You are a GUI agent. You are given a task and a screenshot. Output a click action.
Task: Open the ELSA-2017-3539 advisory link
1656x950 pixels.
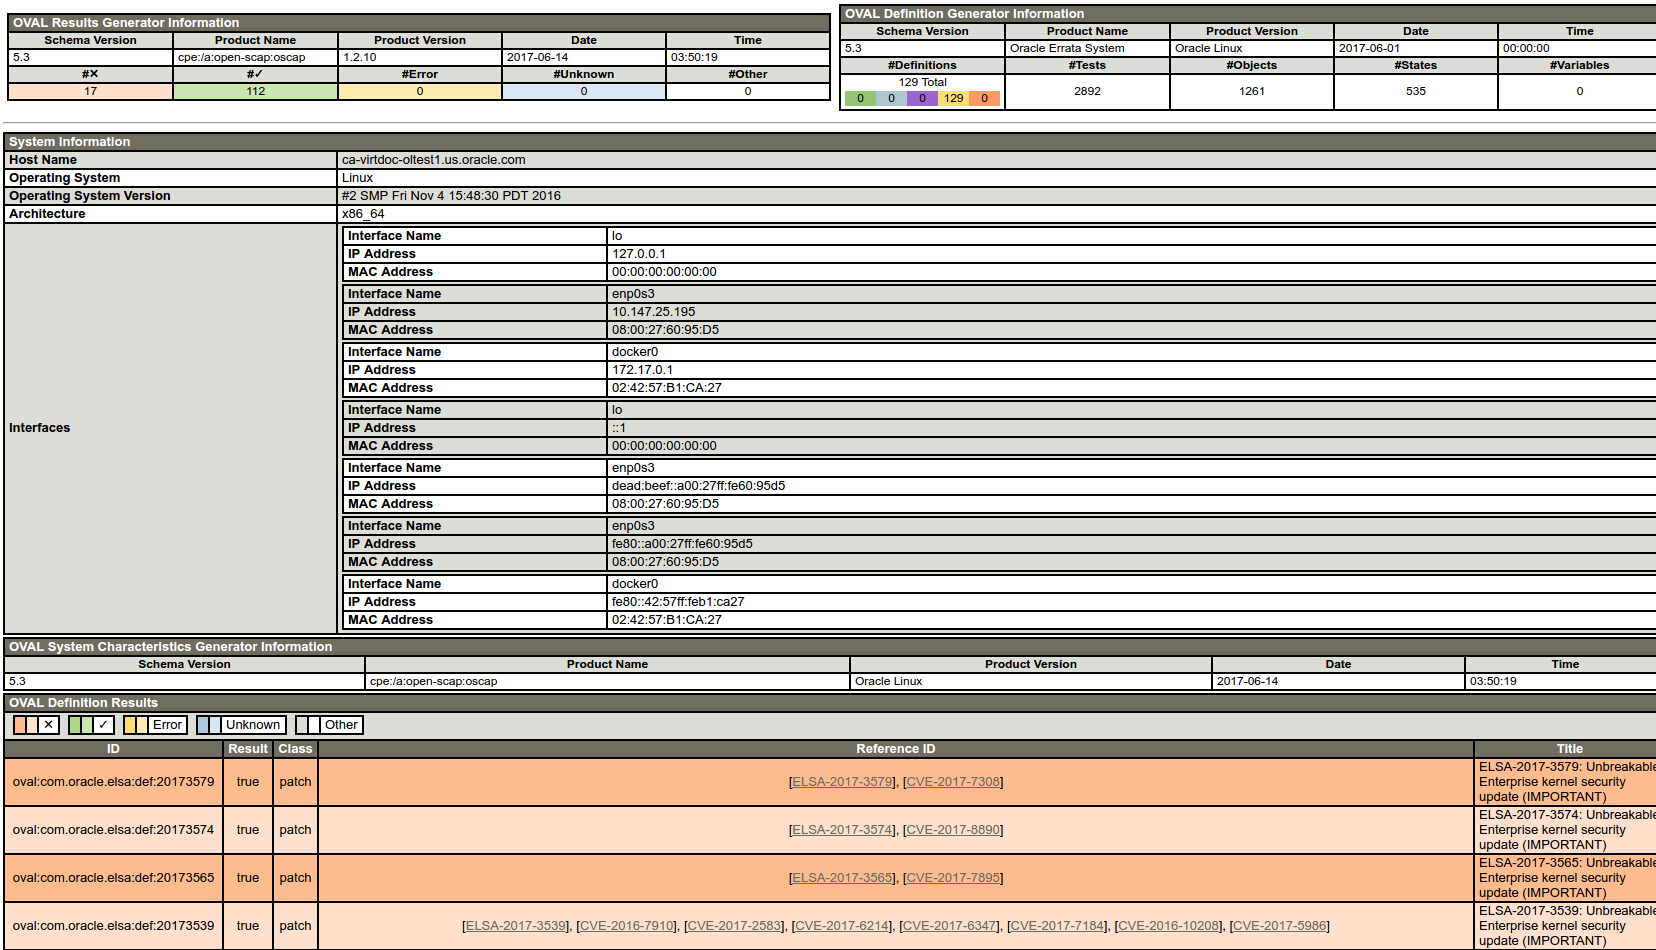(516, 926)
